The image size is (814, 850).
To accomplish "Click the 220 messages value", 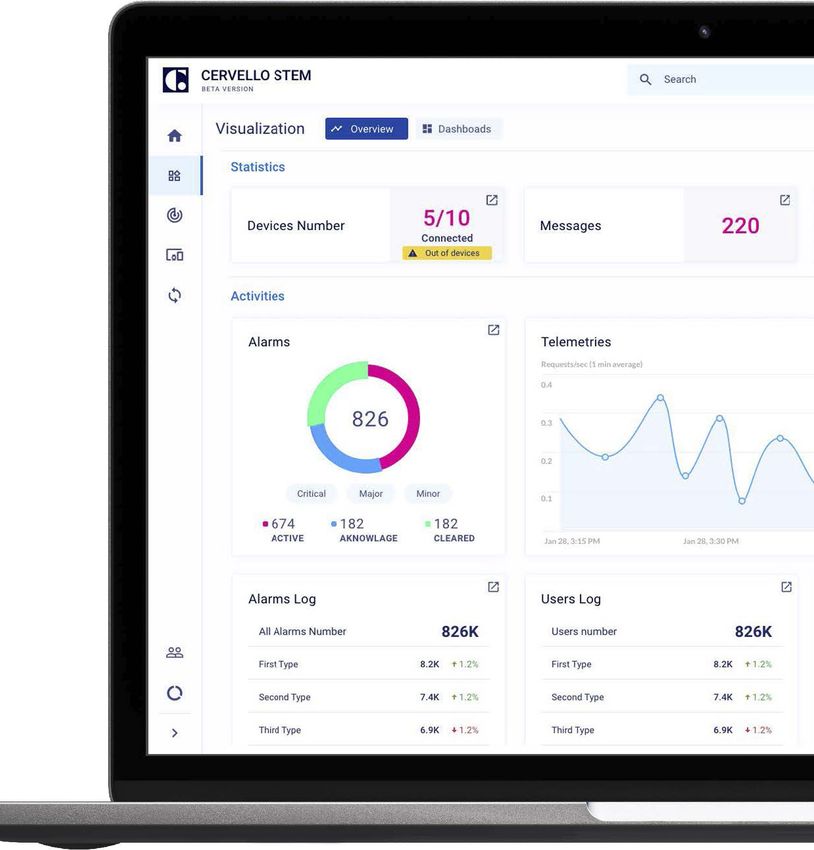I will [740, 226].
